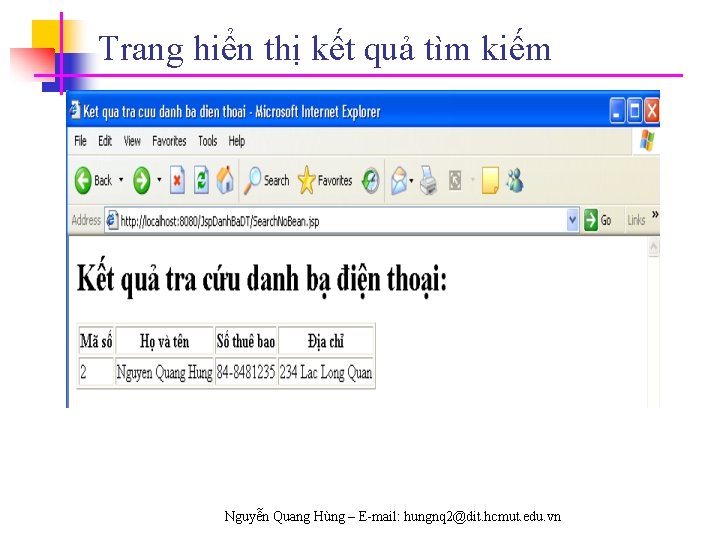Open the Forward history dropdown arrow

159,180
